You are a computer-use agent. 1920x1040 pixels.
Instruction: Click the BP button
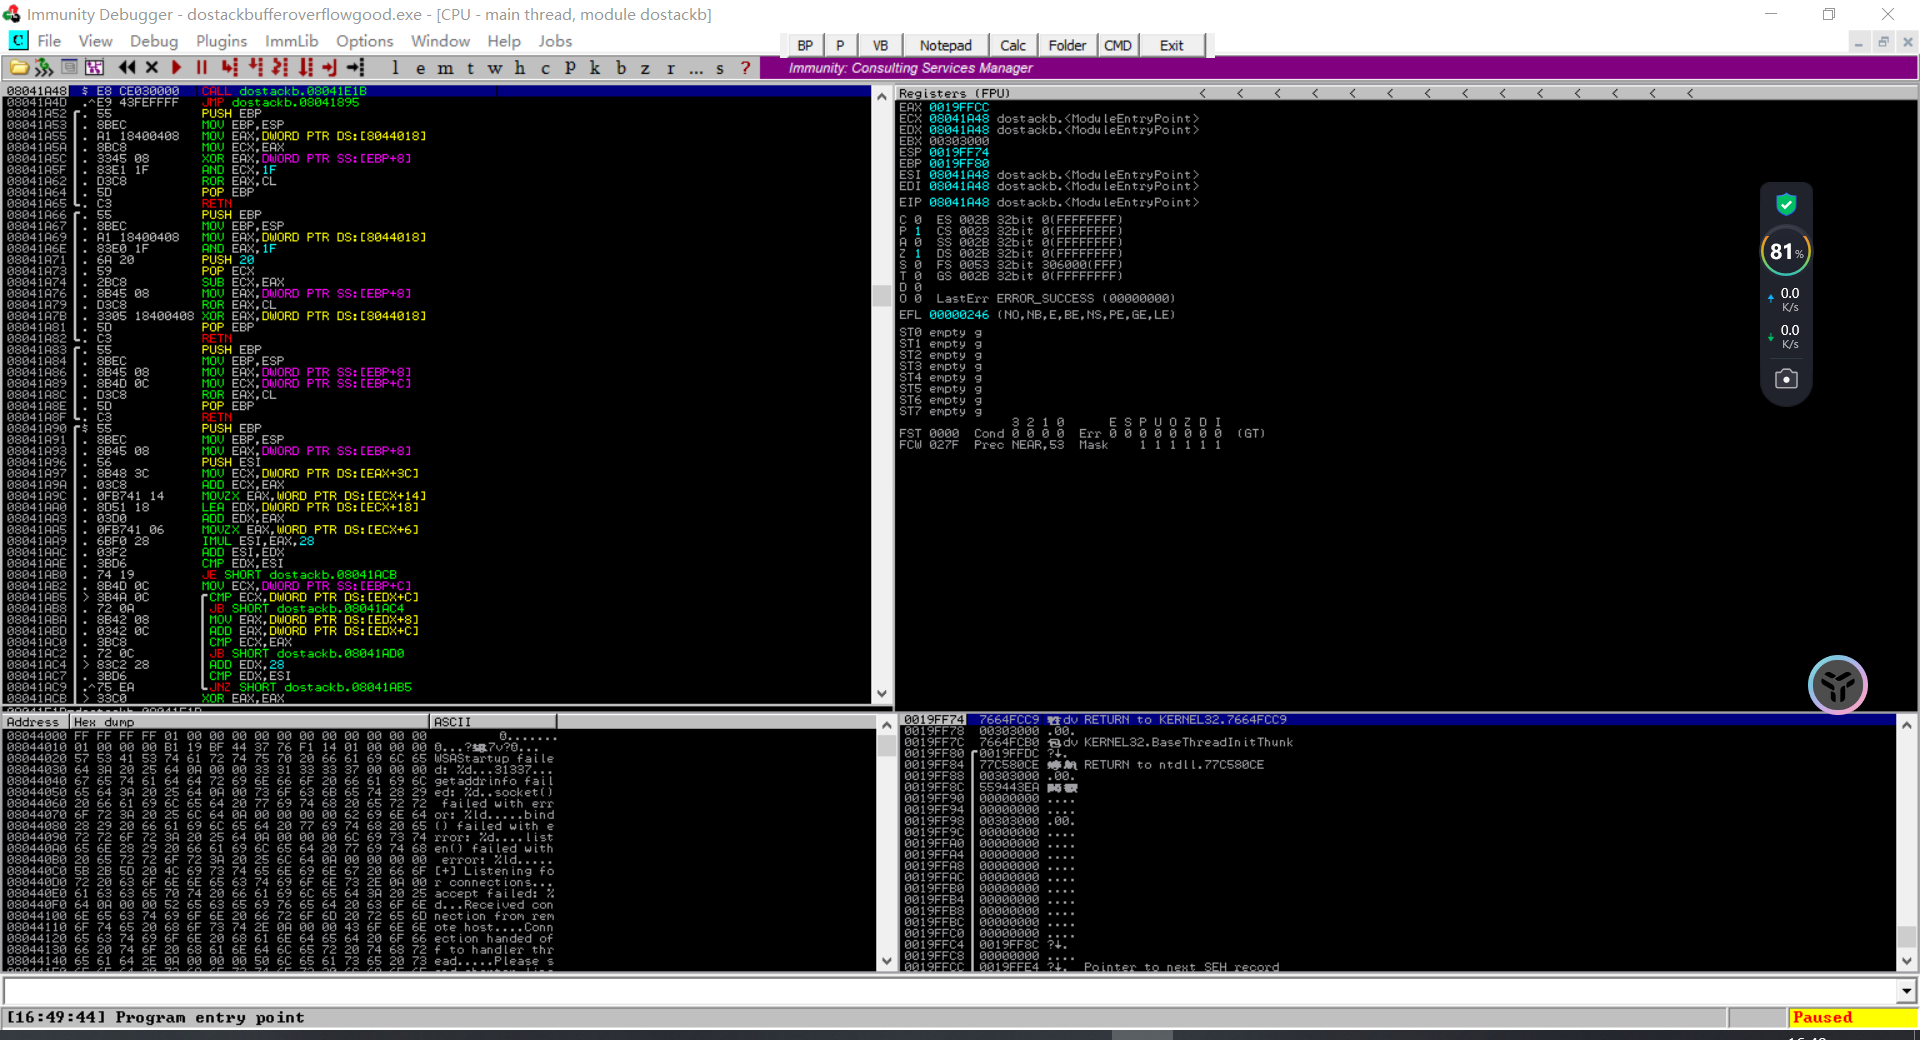coord(805,45)
